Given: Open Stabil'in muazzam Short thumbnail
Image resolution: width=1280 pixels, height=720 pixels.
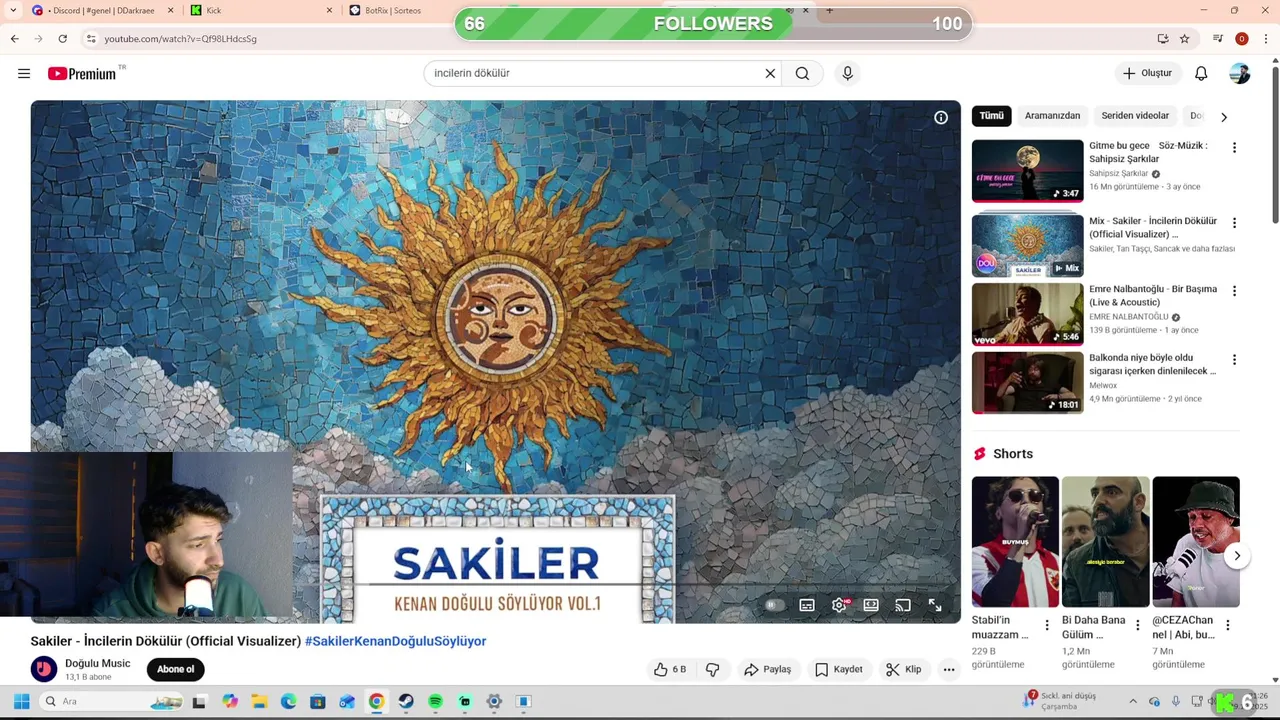Looking at the screenshot, I should tap(1015, 542).
